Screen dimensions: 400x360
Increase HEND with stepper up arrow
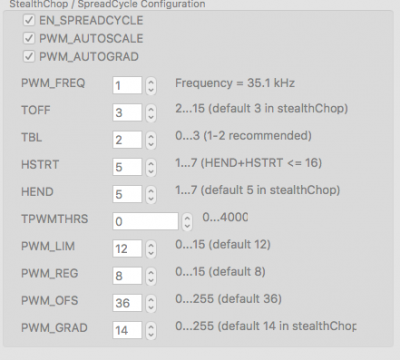tap(151, 191)
